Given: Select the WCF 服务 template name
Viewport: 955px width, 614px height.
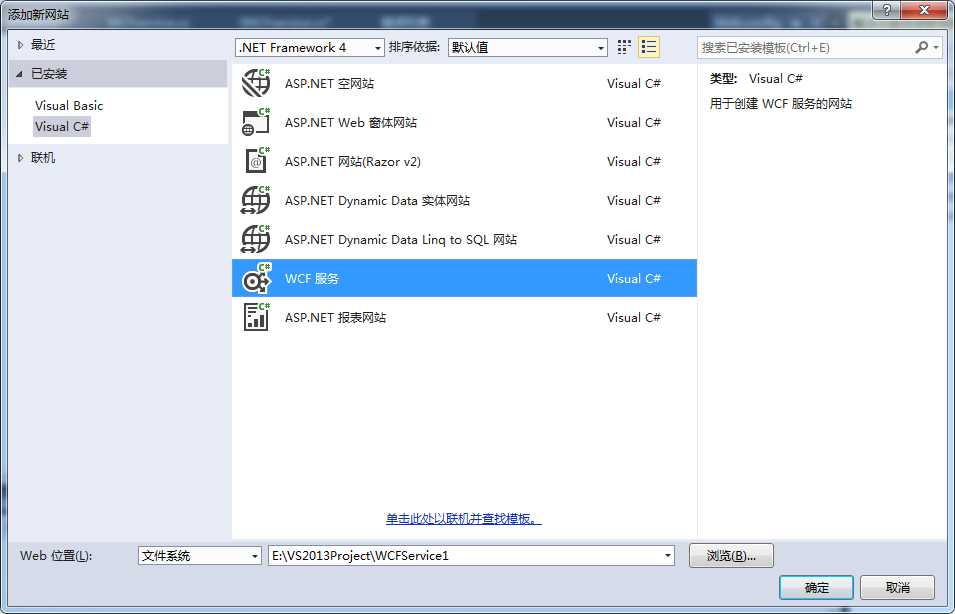Looking at the screenshot, I should tap(312, 278).
